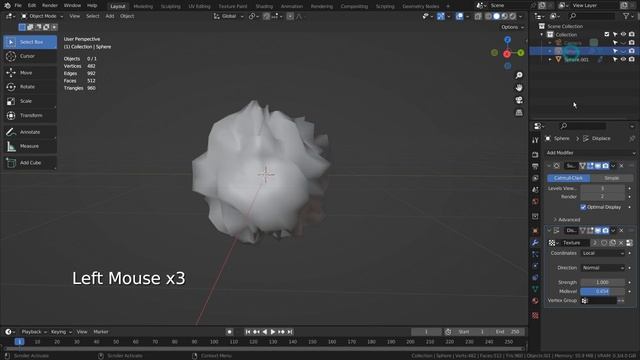Click the Blender logo menu icon
640x360 pixels.
click(x=7, y=6)
